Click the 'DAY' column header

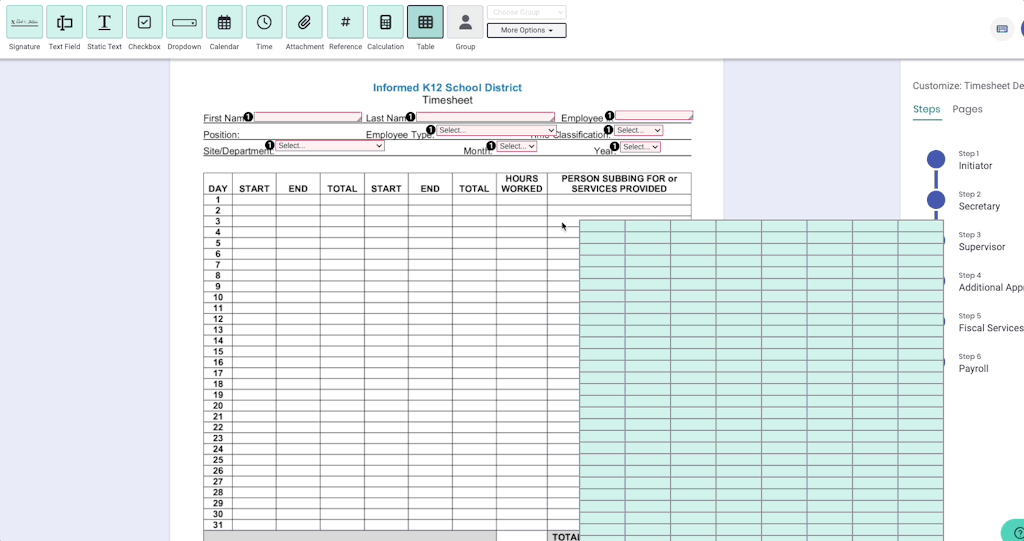218,189
